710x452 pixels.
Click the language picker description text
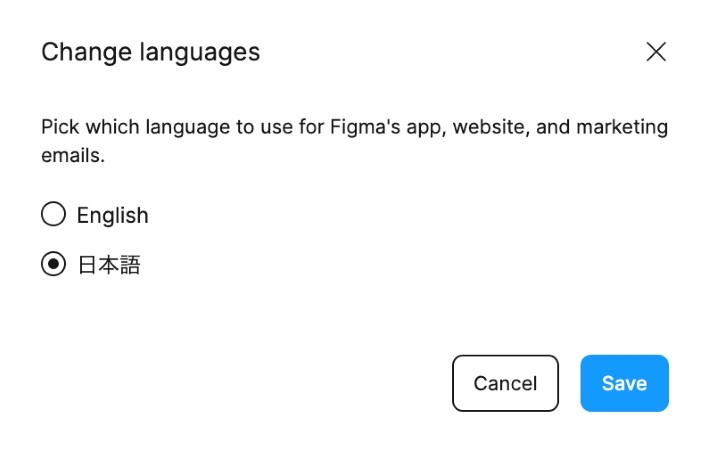[x=354, y=142]
